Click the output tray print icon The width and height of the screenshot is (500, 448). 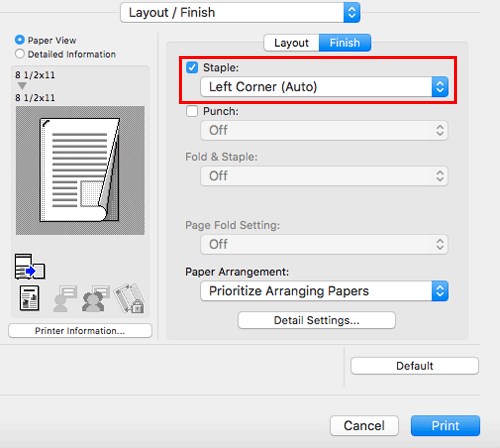30,267
